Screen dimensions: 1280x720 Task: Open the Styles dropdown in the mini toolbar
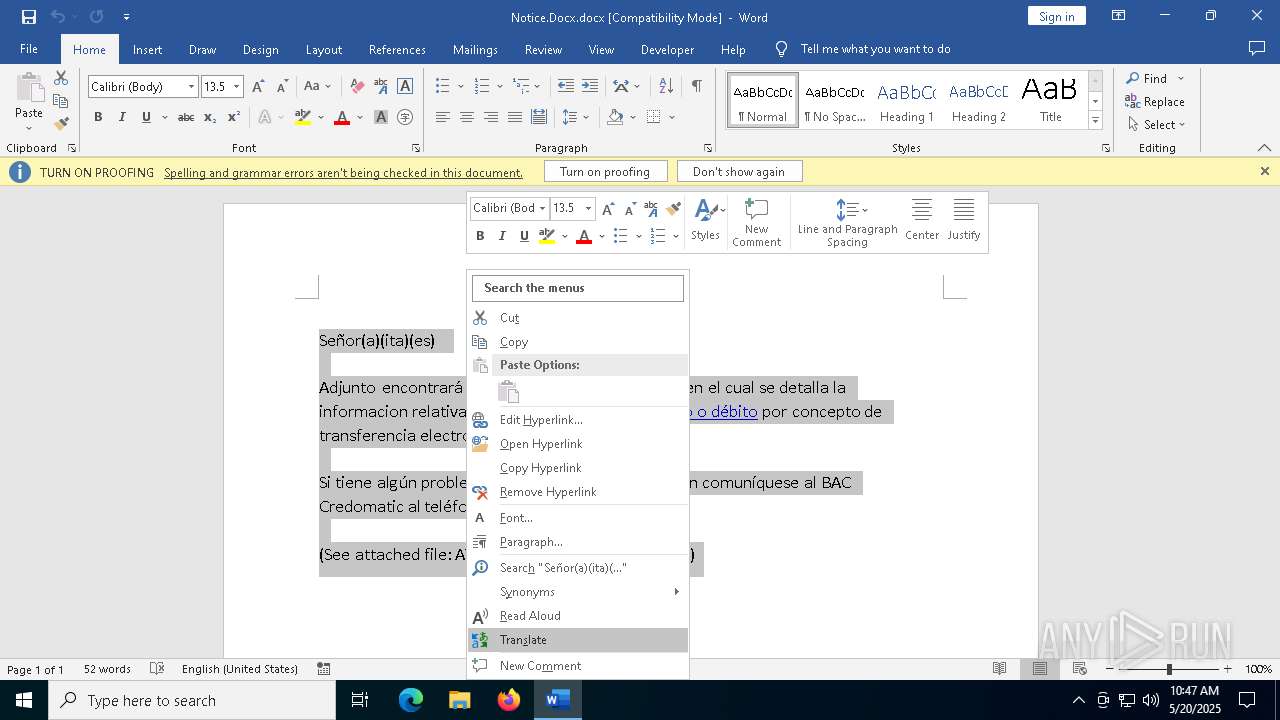click(x=706, y=220)
